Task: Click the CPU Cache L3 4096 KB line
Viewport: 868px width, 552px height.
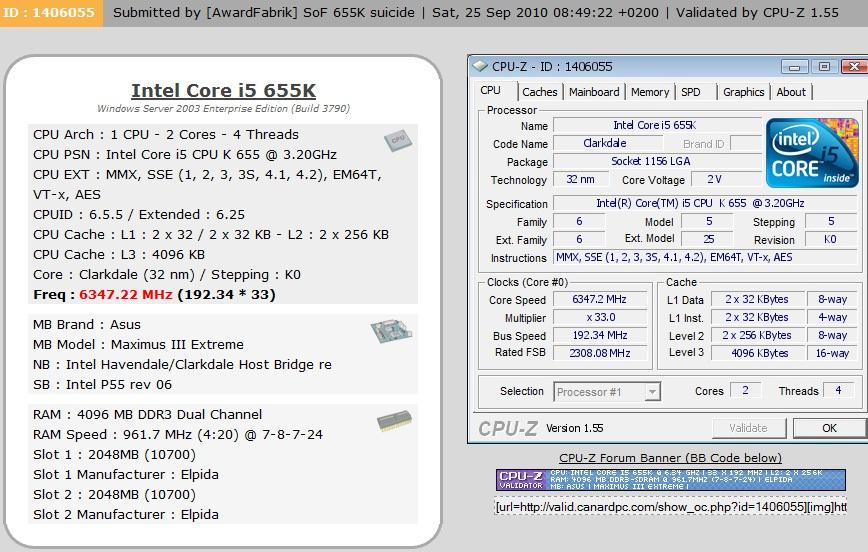Action: (x=119, y=255)
